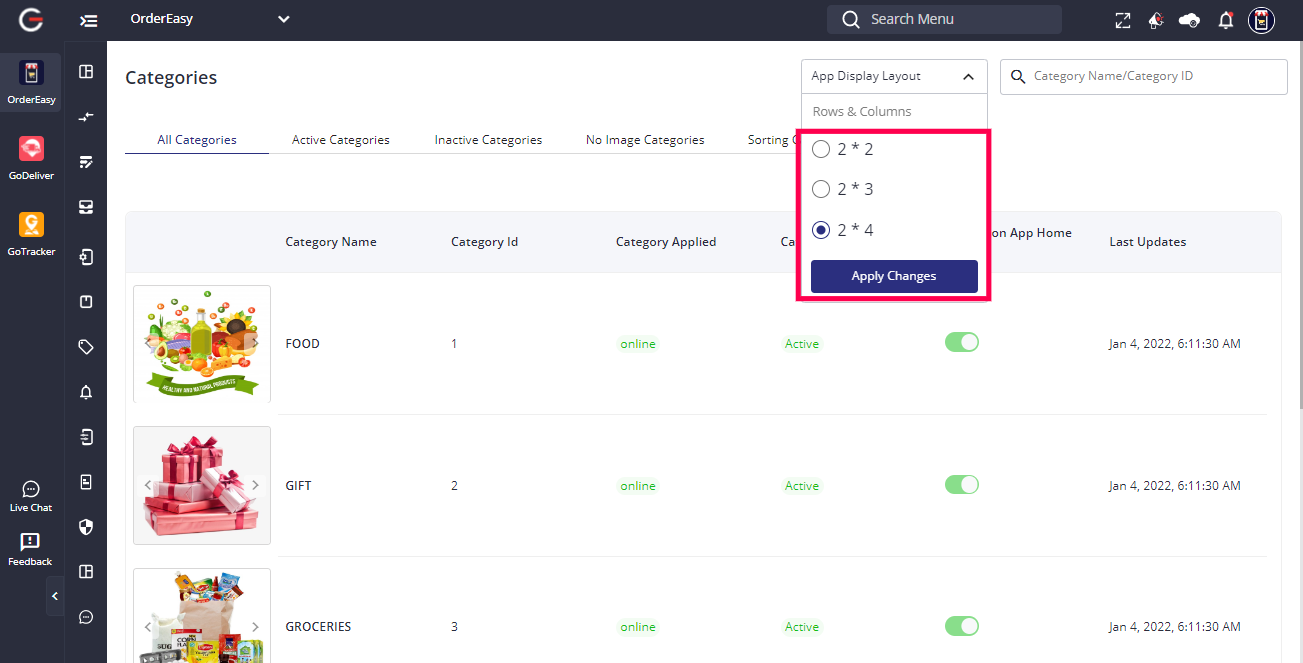Click the notification bell in top bar
The width and height of the screenshot is (1303, 663).
(1225, 20)
